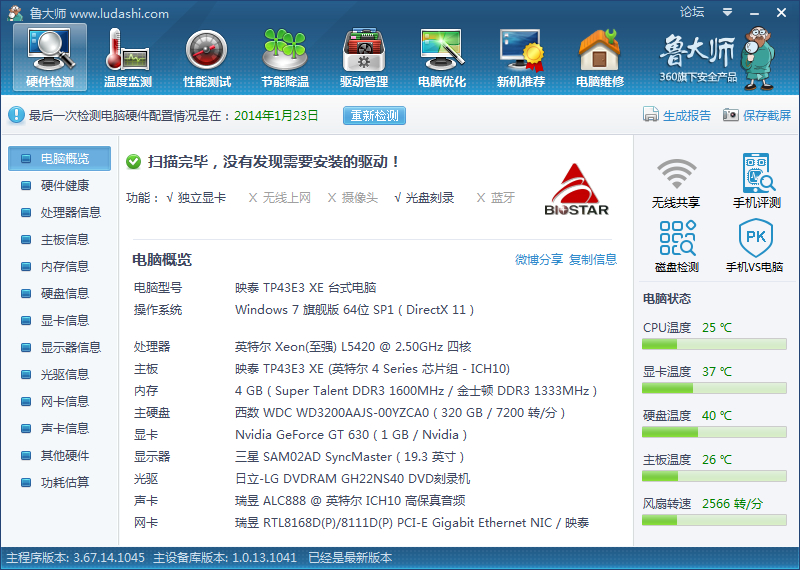Click the Nvidia GeForce GT 630 value
Screen dimensions: 800x570
pos(351,435)
